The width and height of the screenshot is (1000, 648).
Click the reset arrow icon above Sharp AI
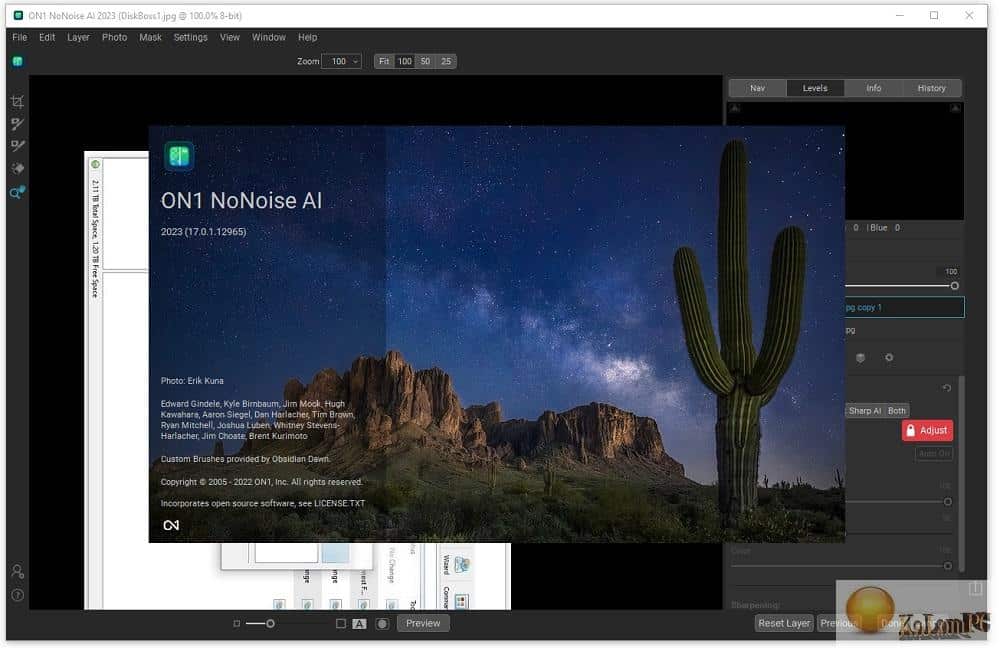pyautogui.click(x=946, y=388)
